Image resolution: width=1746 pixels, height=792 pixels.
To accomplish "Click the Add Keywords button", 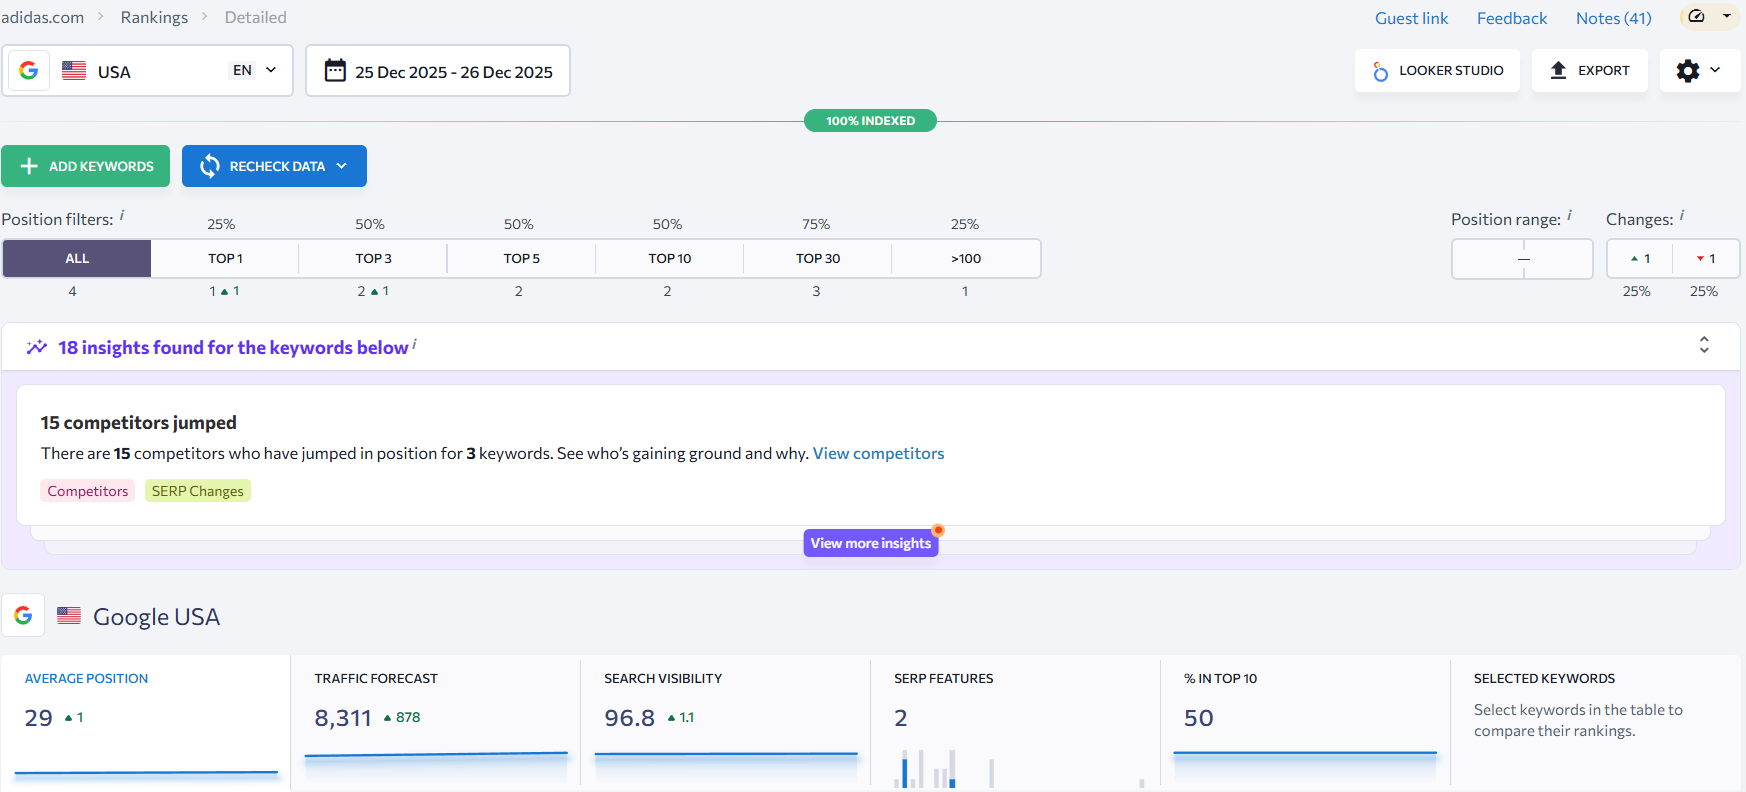I will [x=85, y=166].
